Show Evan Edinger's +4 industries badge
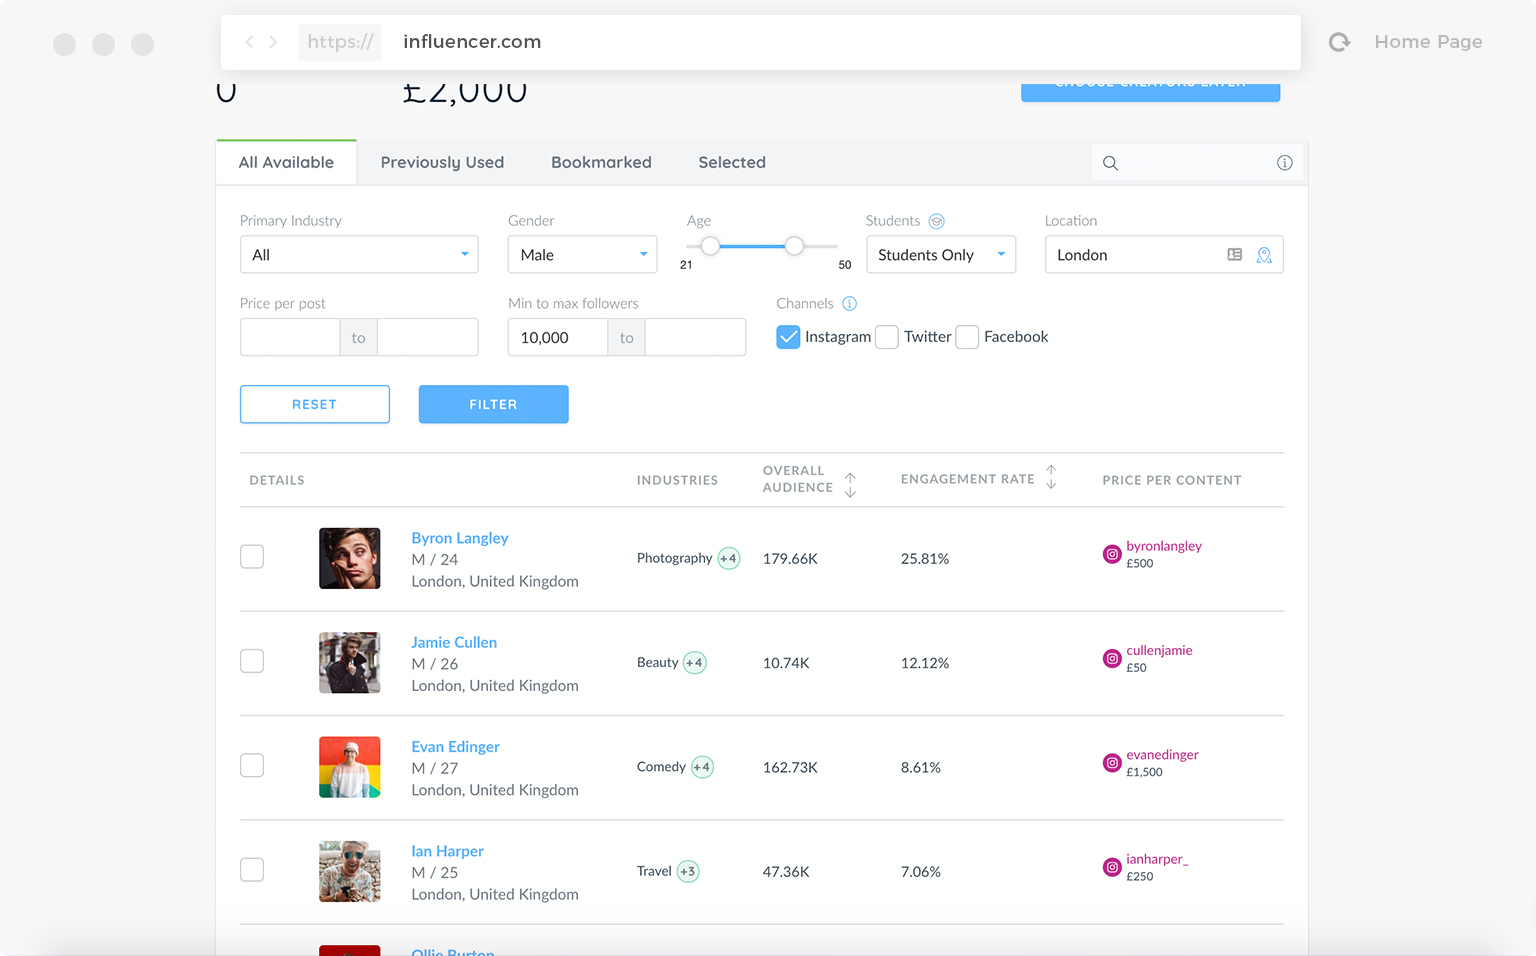The height and width of the screenshot is (956, 1536). pos(703,768)
